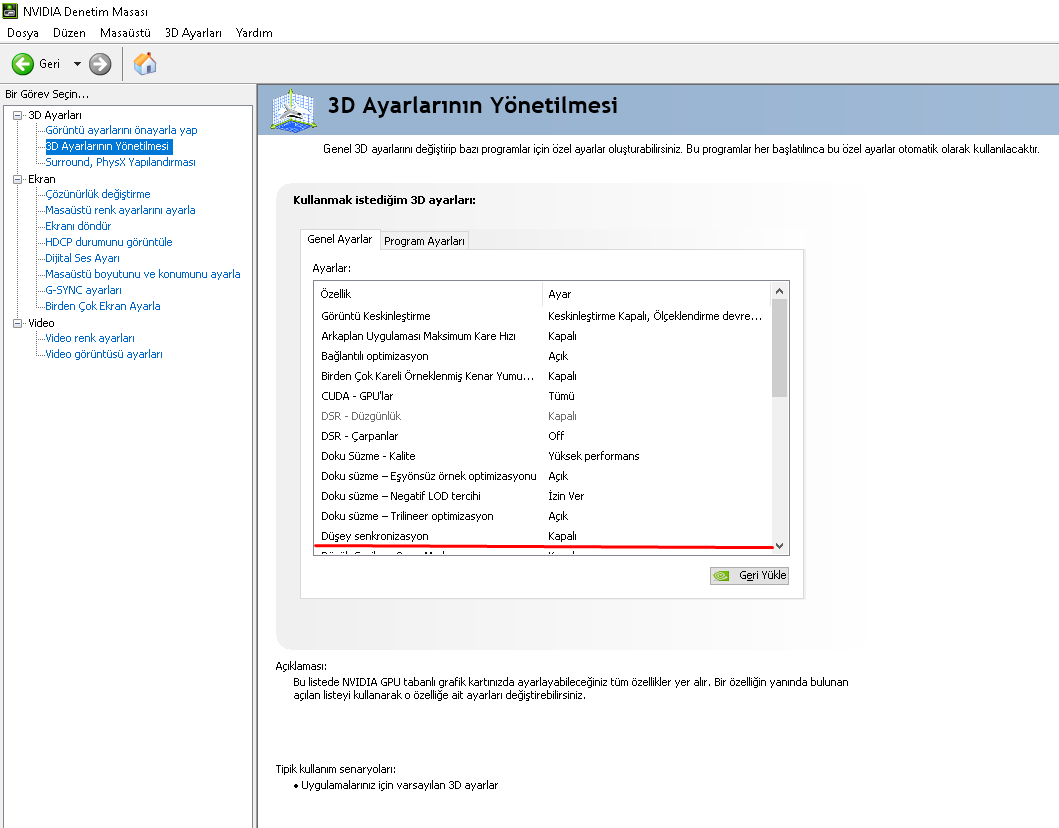Select 3D Ayarlarının Yönetilmesi in tree

coord(107,147)
